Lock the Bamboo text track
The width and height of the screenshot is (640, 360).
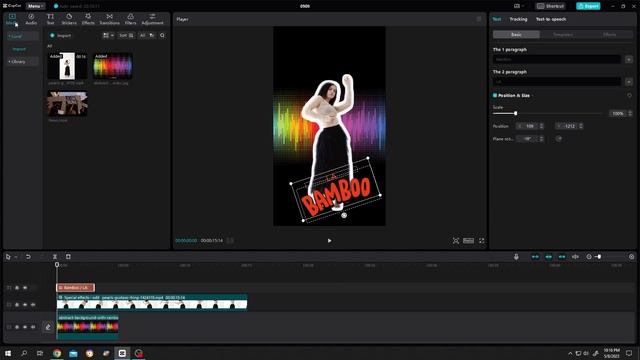tap(17, 288)
